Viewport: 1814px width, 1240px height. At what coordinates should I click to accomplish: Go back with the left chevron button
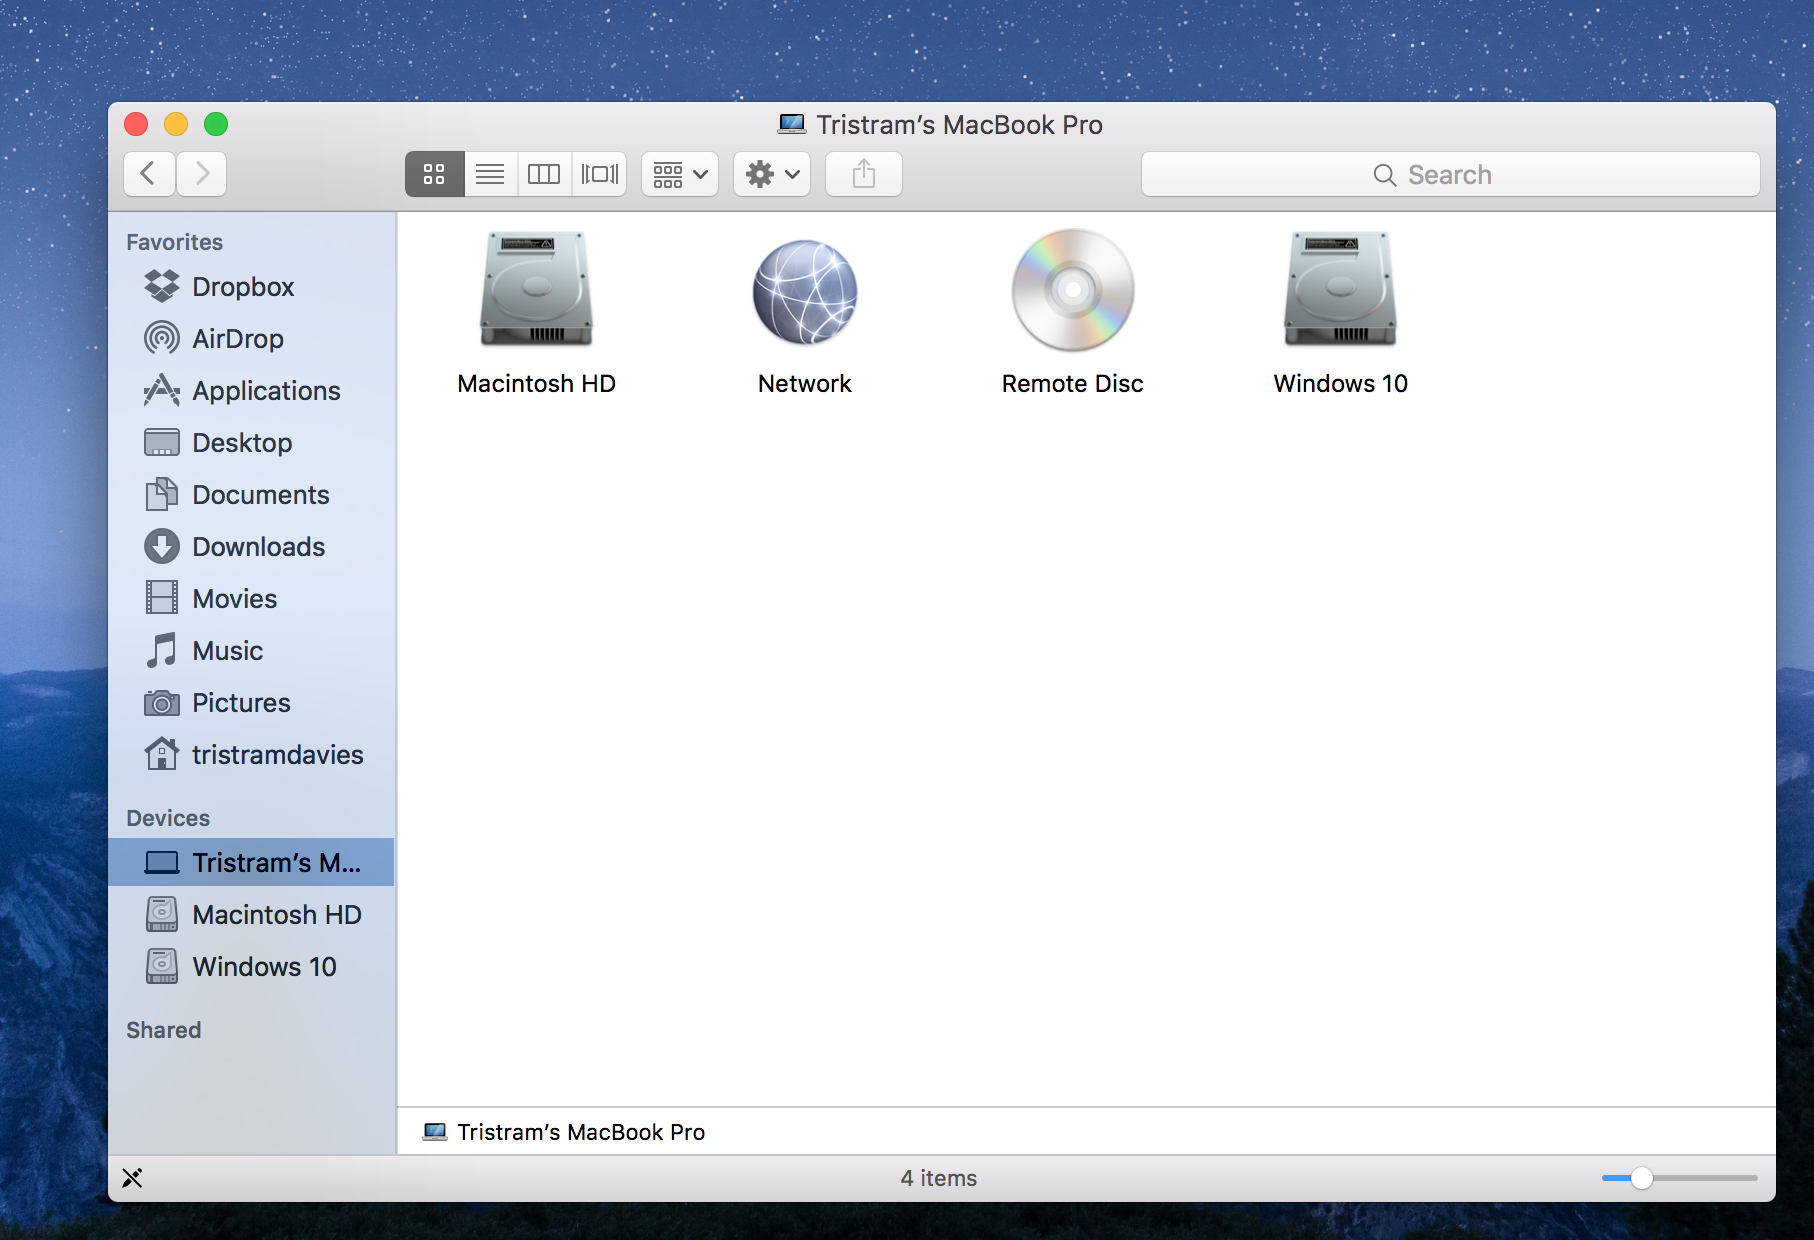pos(149,174)
